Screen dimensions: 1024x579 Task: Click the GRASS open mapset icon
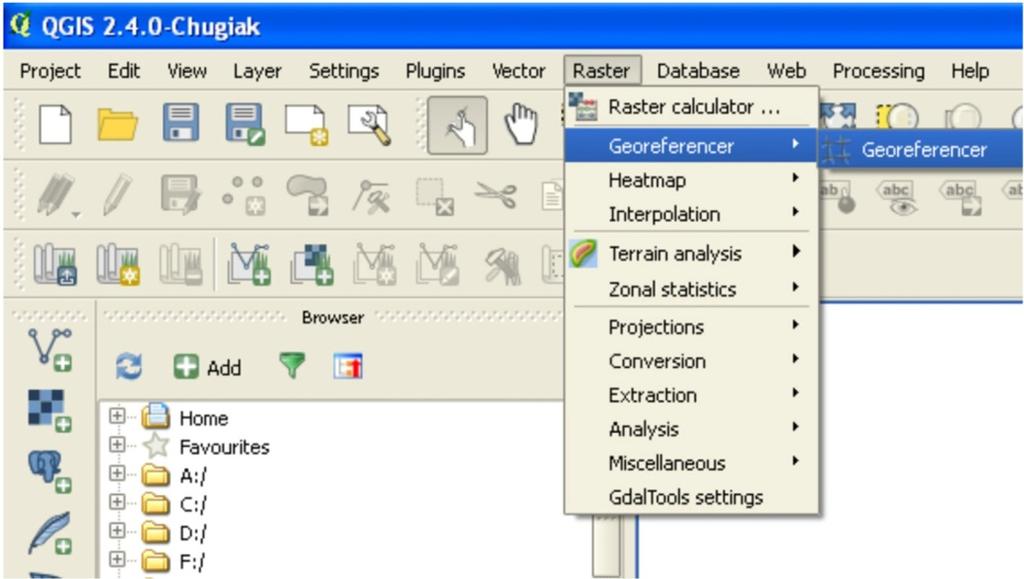pos(55,264)
